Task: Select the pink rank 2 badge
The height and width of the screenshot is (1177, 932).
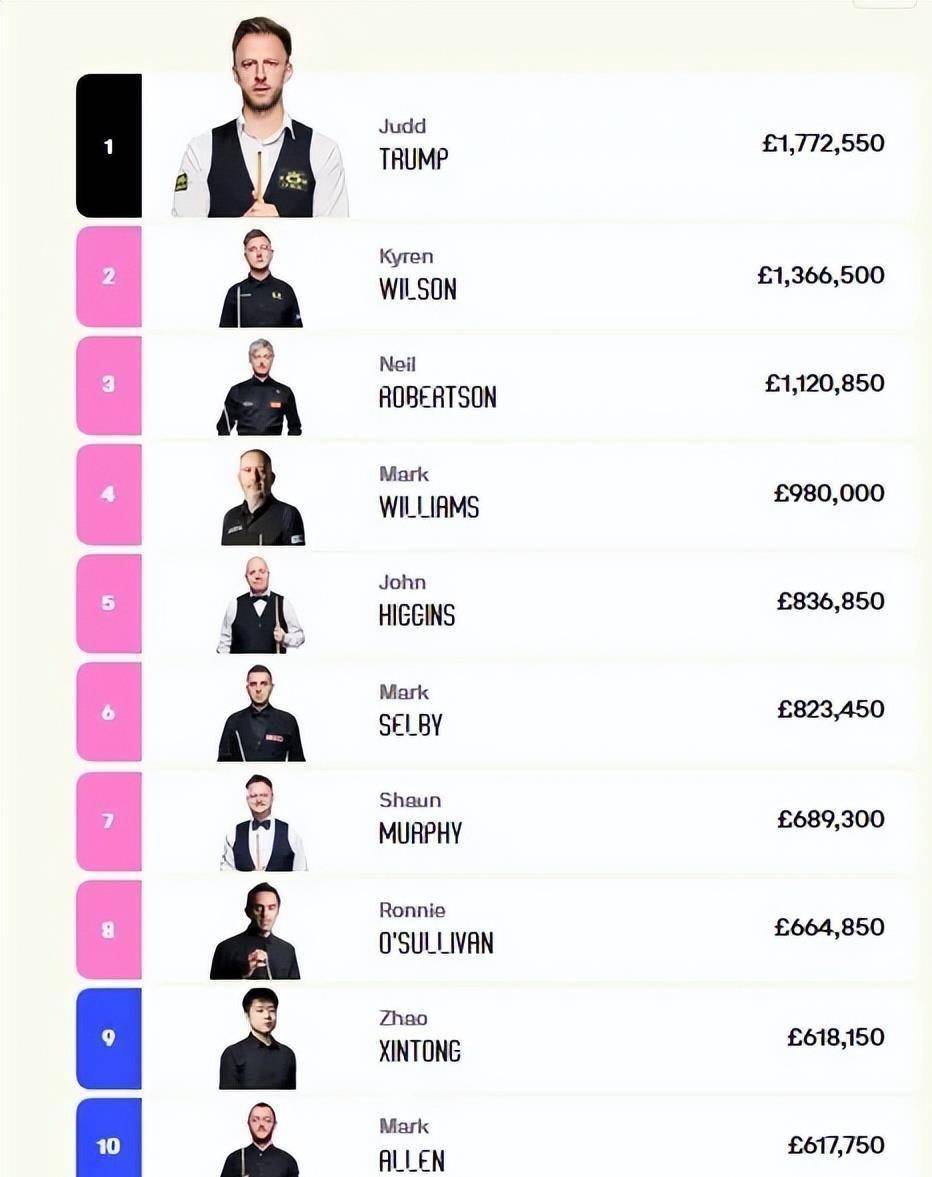Action: 109,276
